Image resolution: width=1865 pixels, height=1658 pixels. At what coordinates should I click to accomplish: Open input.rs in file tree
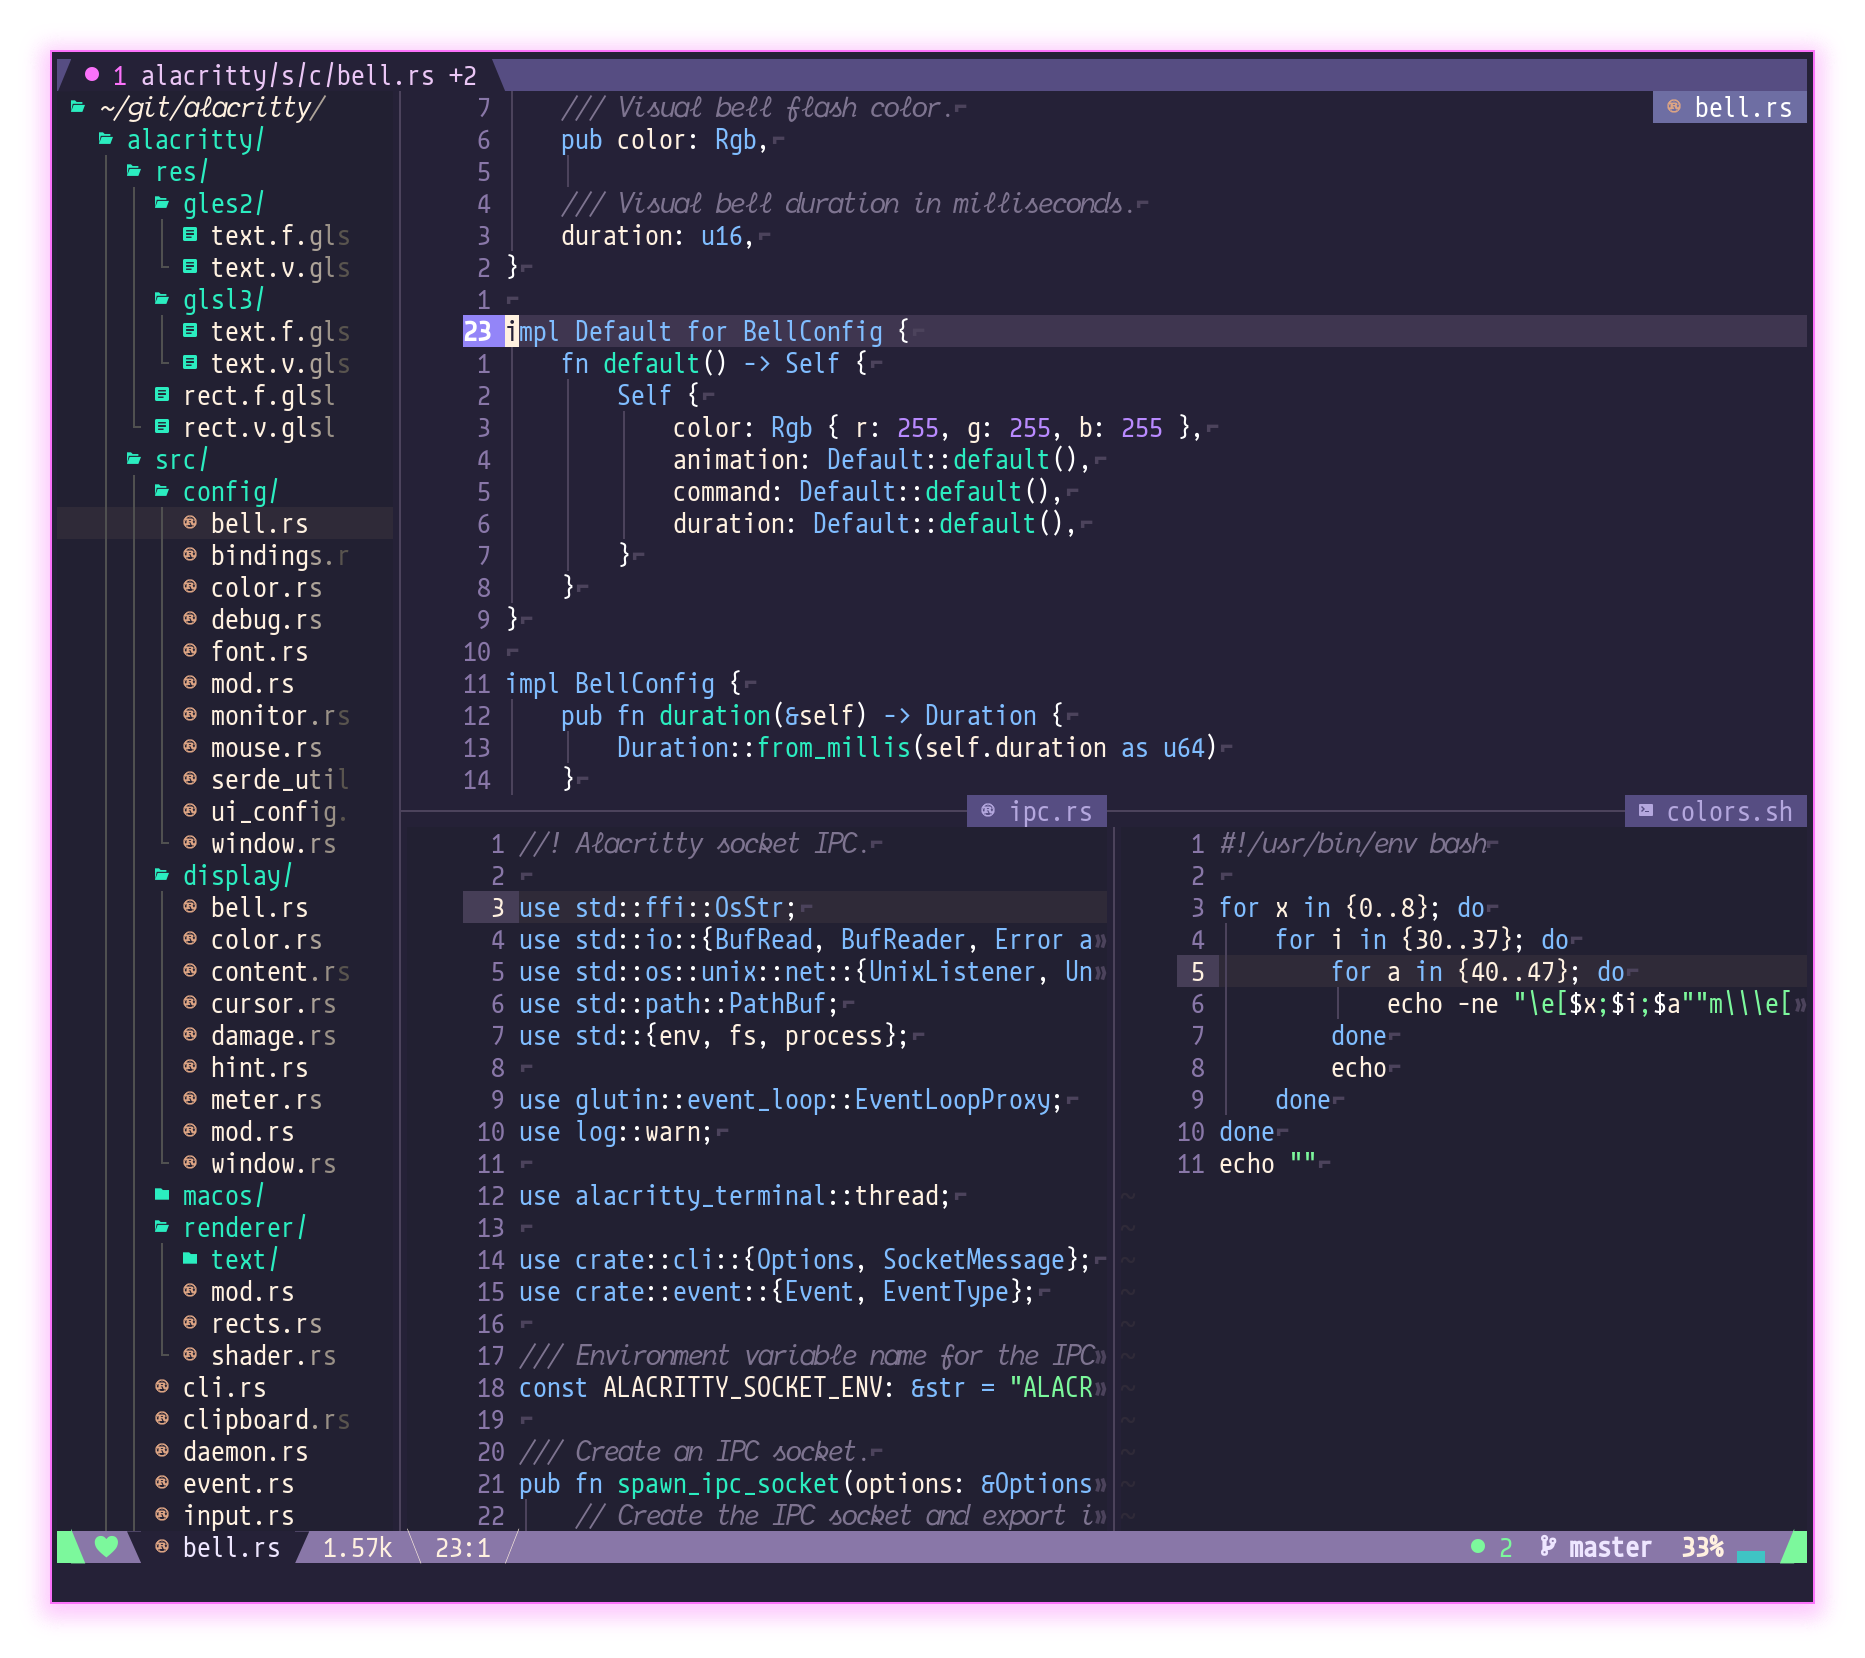coord(239,1515)
